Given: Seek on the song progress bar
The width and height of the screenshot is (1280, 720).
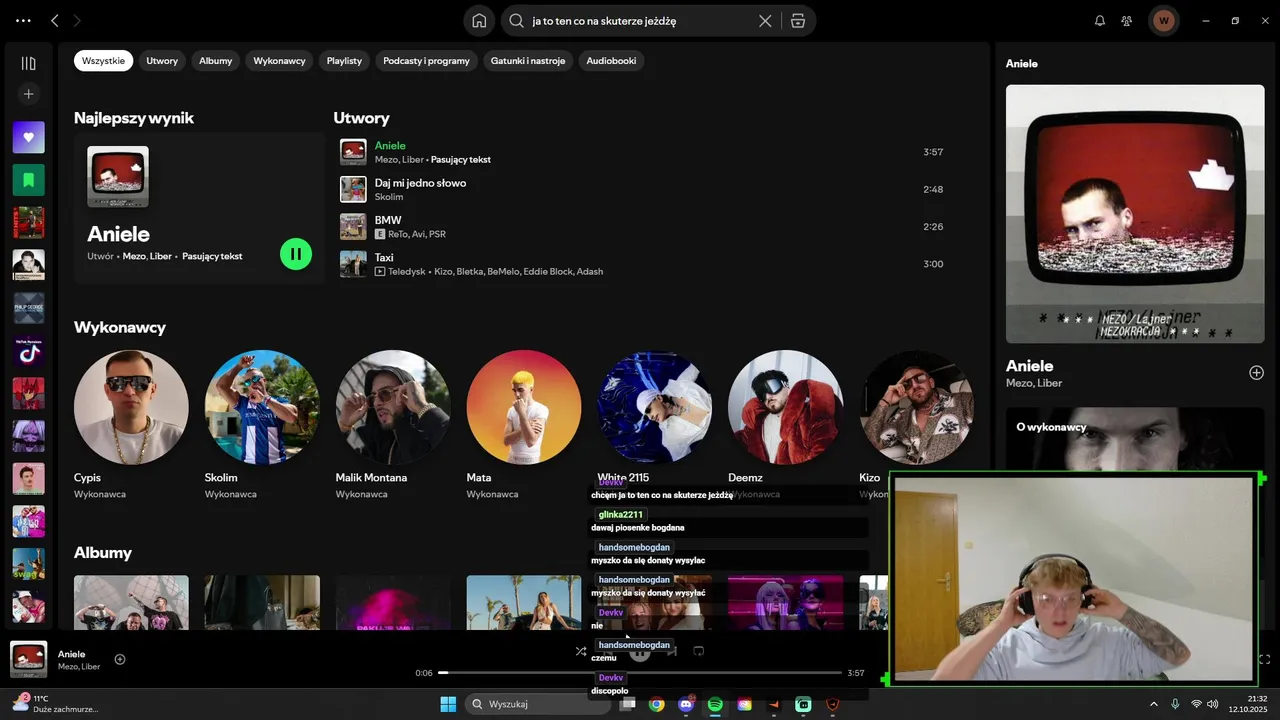Looking at the screenshot, I should (x=640, y=673).
